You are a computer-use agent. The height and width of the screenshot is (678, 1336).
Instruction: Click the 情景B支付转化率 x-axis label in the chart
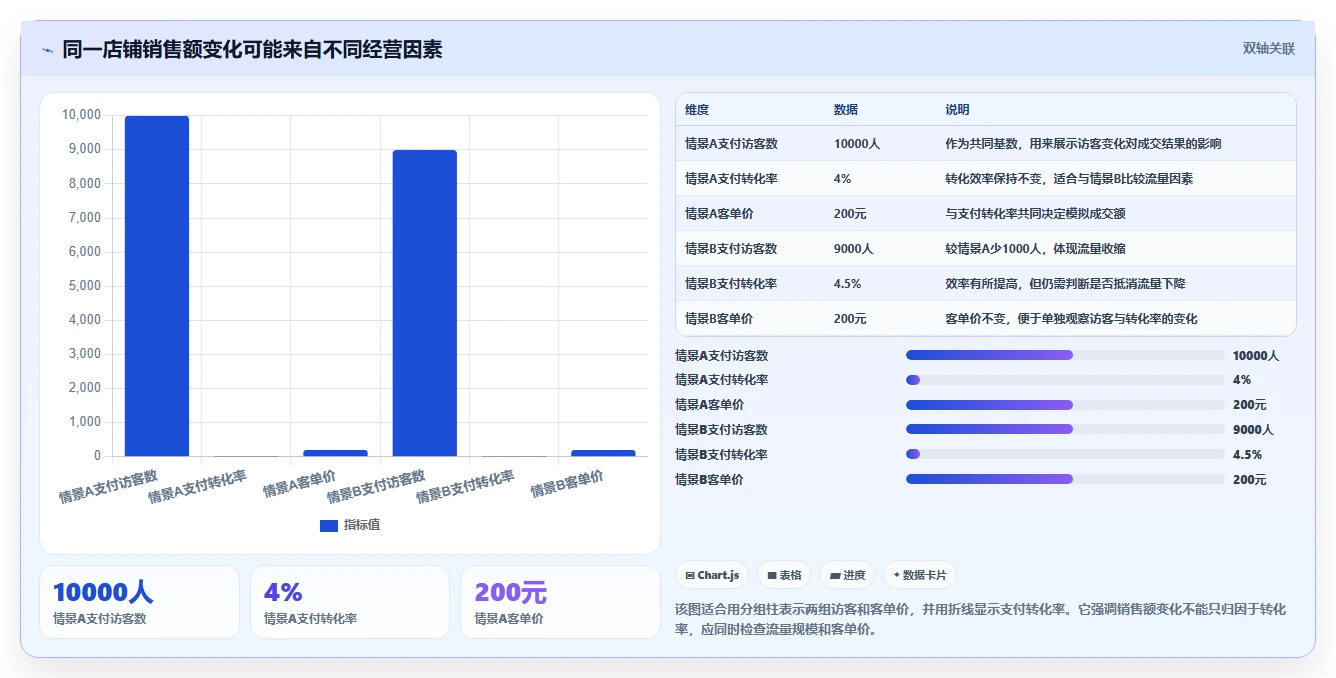click(x=465, y=487)
